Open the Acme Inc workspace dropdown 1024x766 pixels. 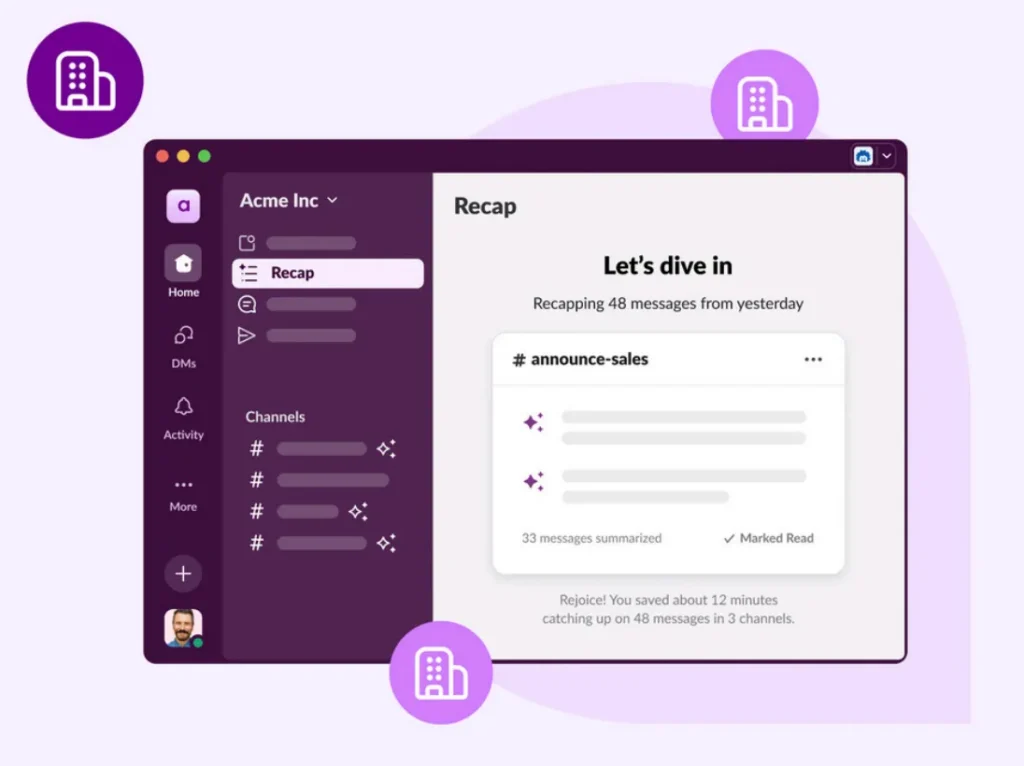click(331, 200)
